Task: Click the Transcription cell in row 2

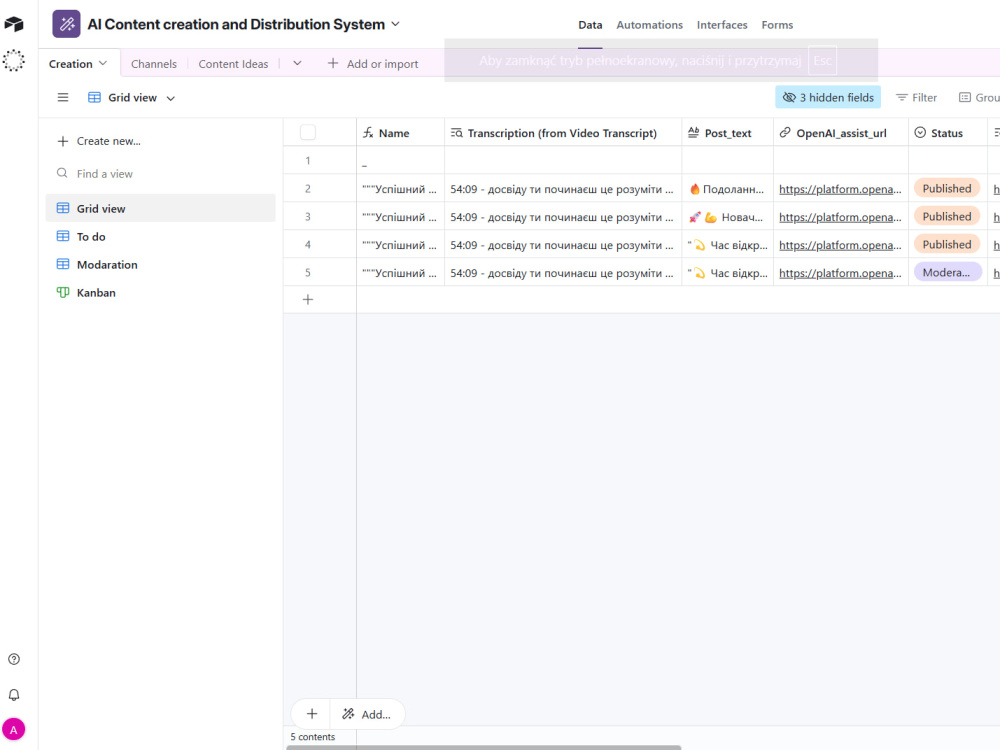Action: (x=563, y=189)
